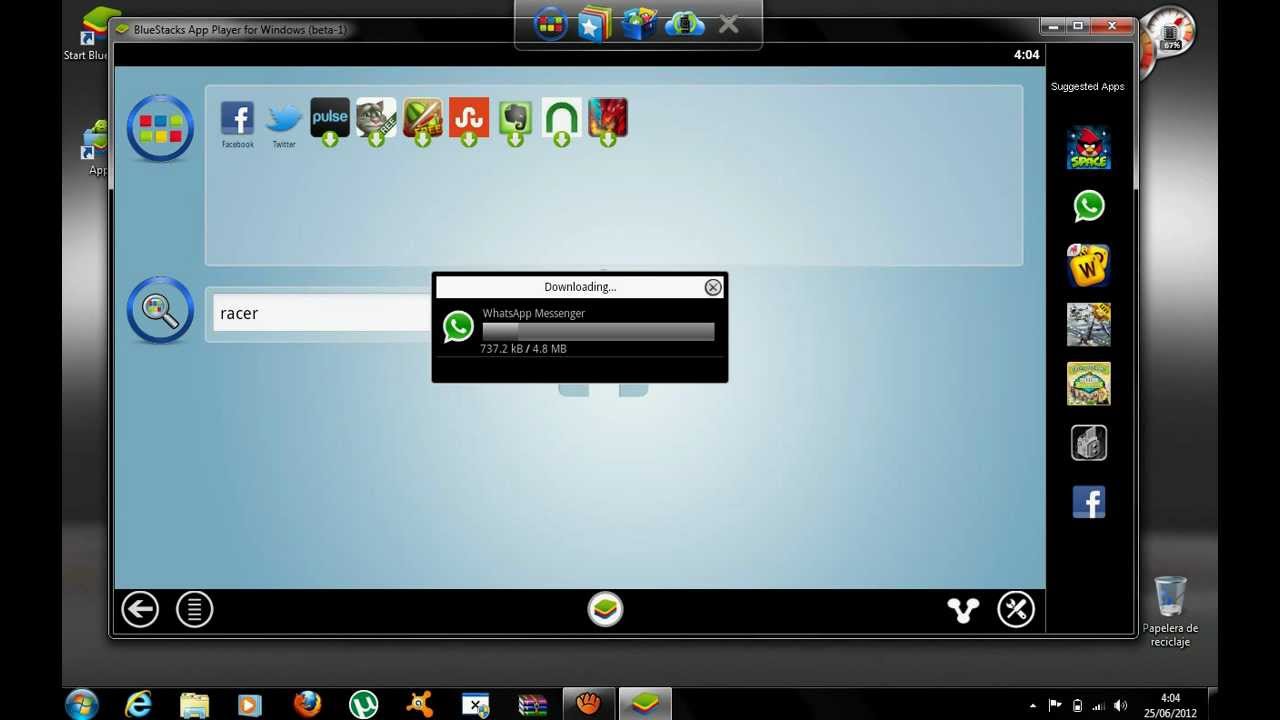Image resolution: width=1280 pixels, height=720 pixels.
Task: Download the StumbleUpon app
Action: coord(469,121)
